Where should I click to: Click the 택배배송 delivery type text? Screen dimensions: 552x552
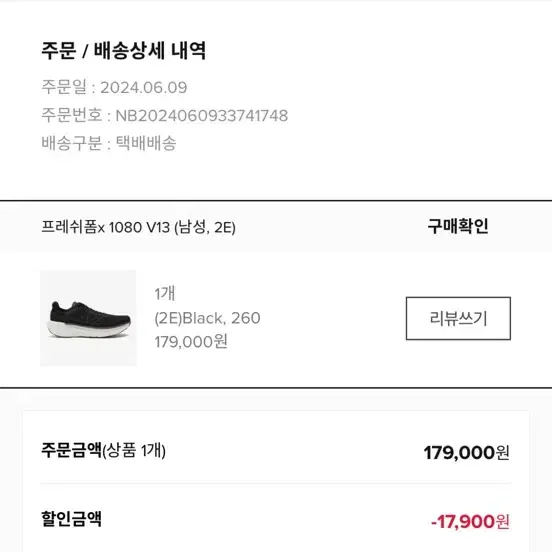click(x=146, y=143)
